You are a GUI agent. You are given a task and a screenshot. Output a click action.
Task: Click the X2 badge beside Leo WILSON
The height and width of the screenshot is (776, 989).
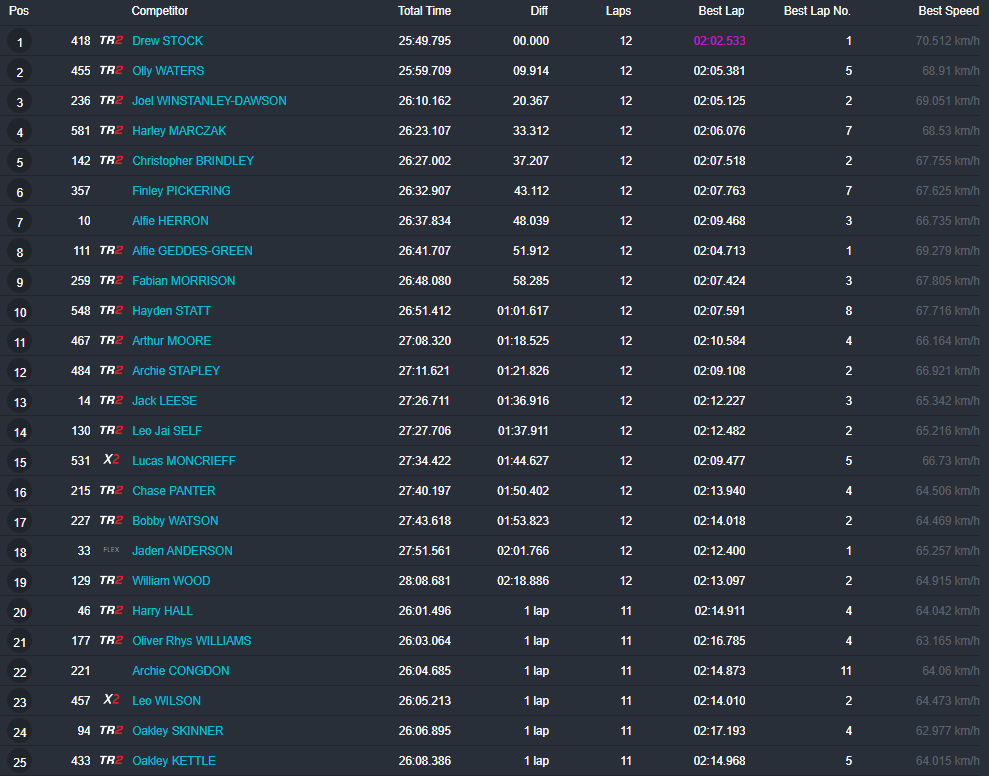coord(111,701)
